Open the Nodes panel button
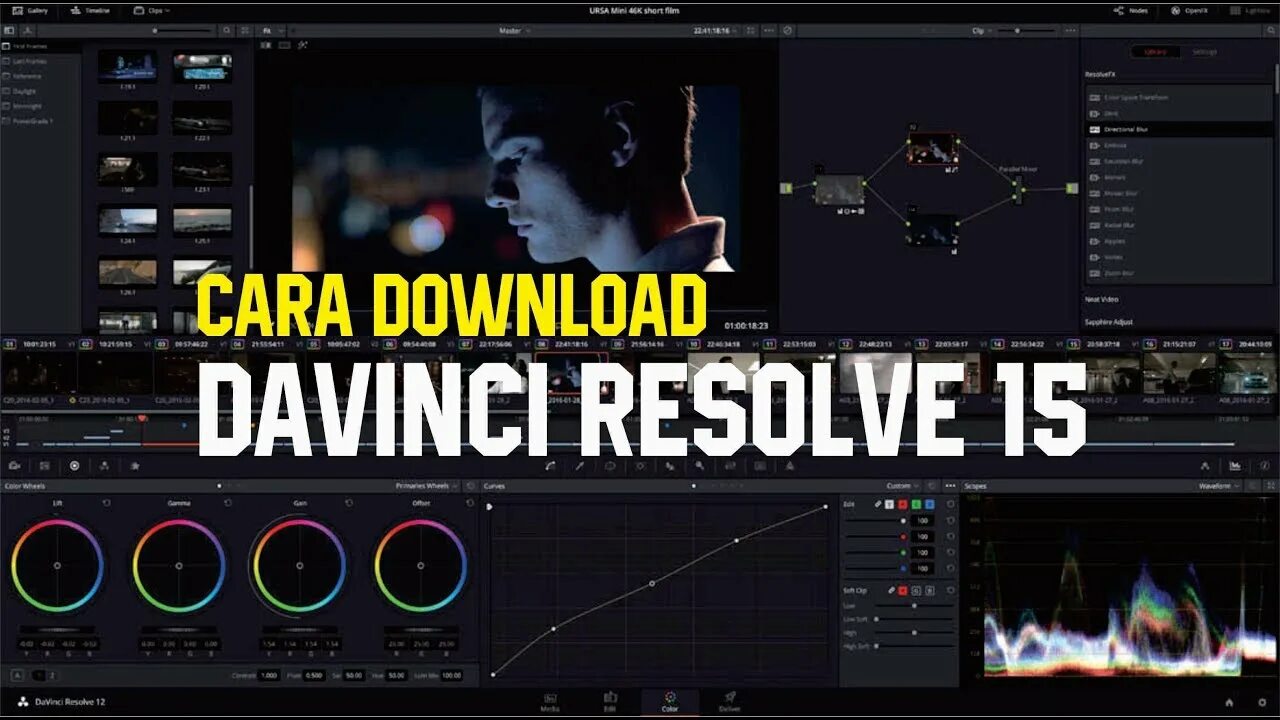This screenshot has height=720, width=1280. [x=1131, y=10]
